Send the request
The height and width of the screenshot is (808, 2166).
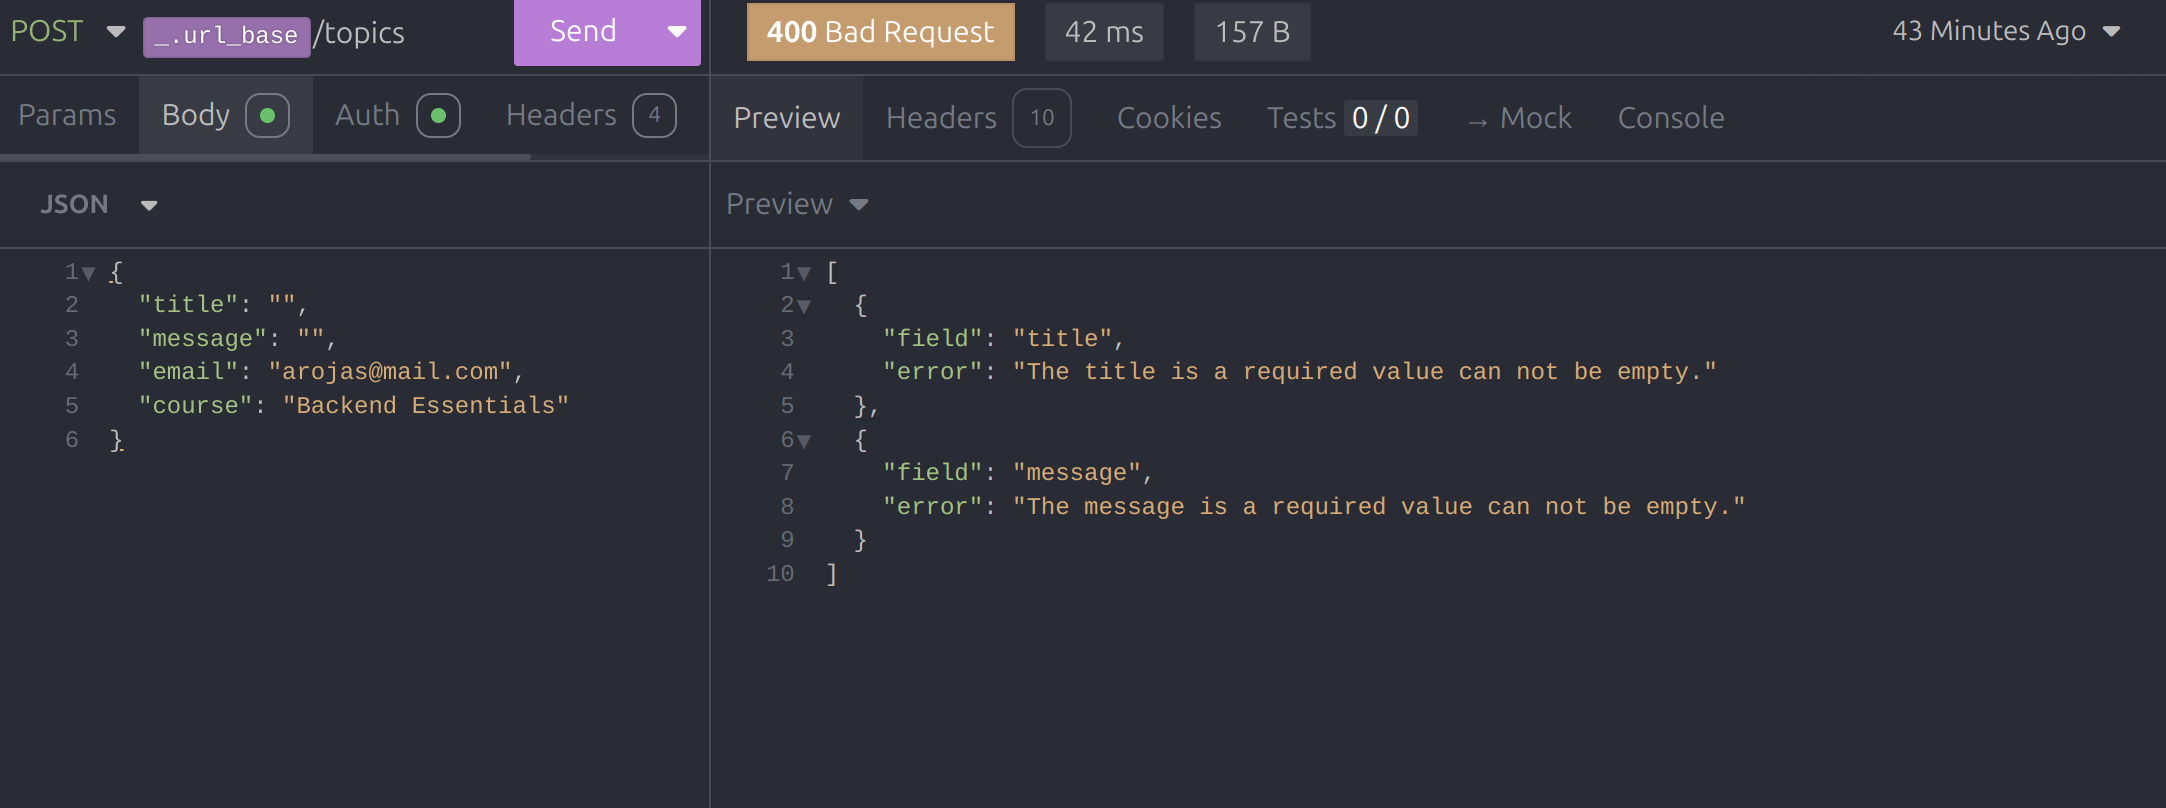[x=584, y=32]
